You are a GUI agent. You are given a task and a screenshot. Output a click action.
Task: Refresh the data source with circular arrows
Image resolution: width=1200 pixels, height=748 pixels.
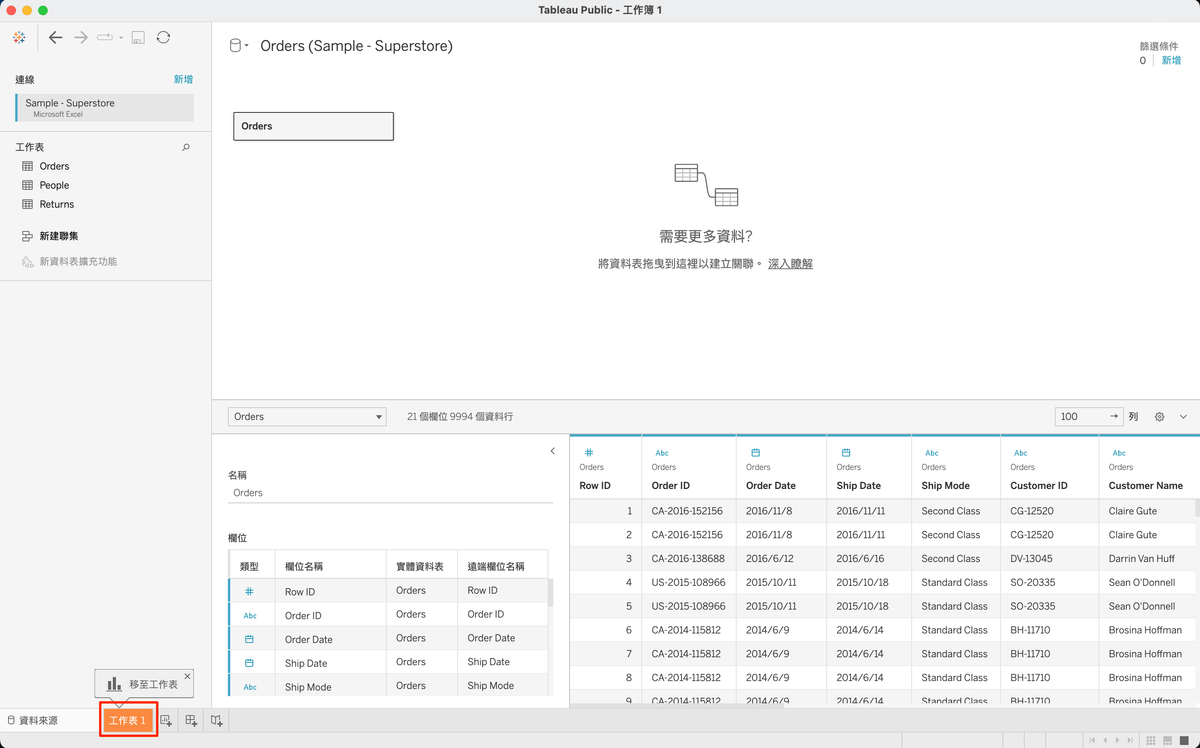point(163,37)
